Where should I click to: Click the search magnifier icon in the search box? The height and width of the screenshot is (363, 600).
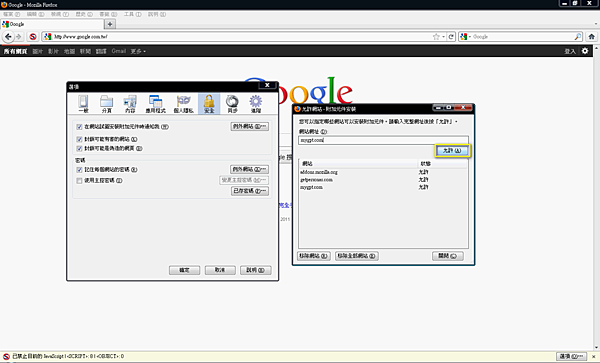(578, 37)
